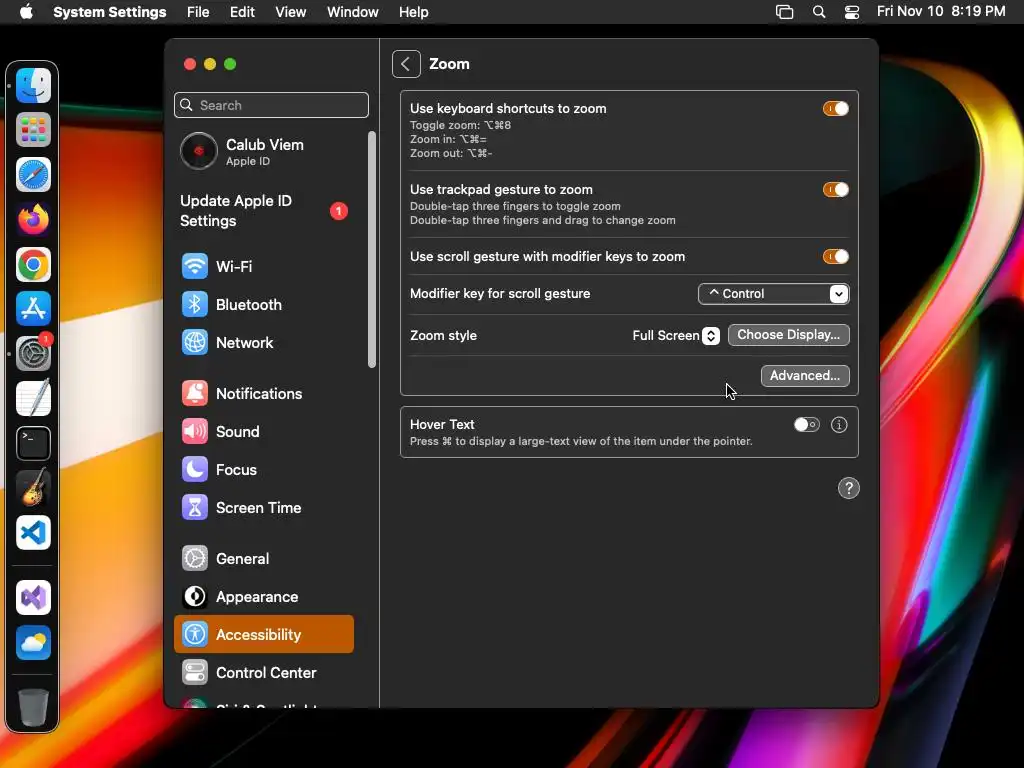Image resolution: width=1024 pixels, height=768 pixels.
Task: Open Terminal from the Dock
Action: [33, 443]
